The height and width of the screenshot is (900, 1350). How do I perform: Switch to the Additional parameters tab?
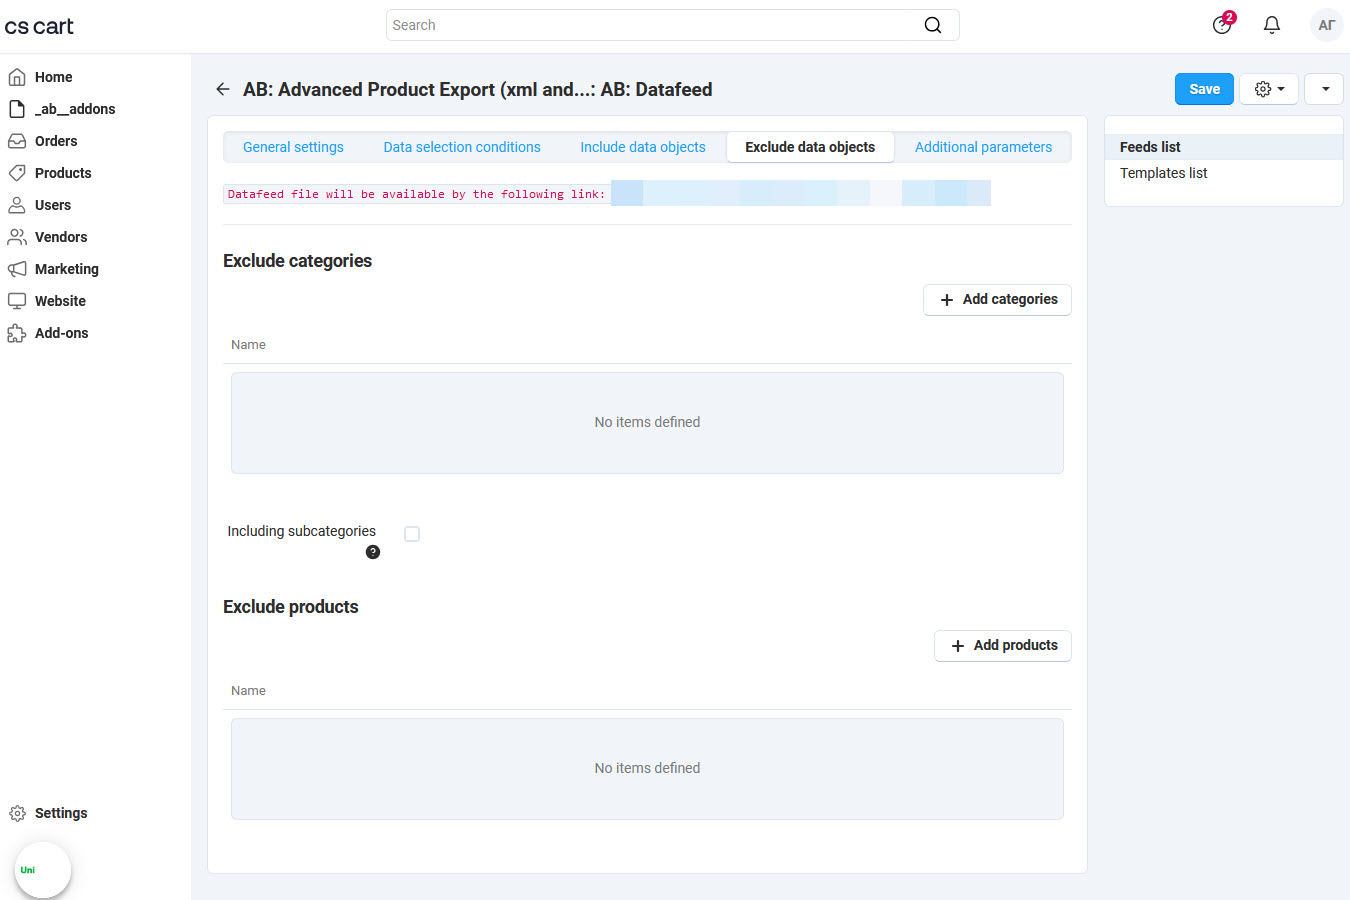click(x=983, y=147)
